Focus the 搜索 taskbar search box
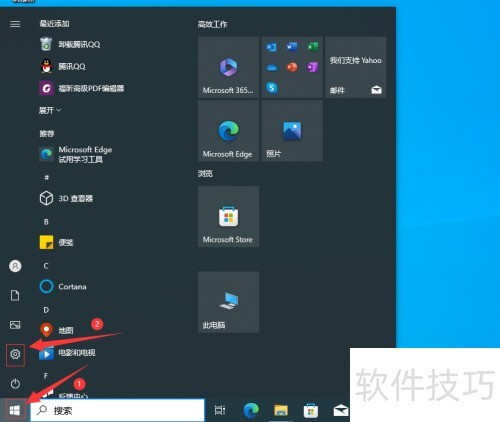The height and width of the screenshot is (422, 500). pos(117,410)
